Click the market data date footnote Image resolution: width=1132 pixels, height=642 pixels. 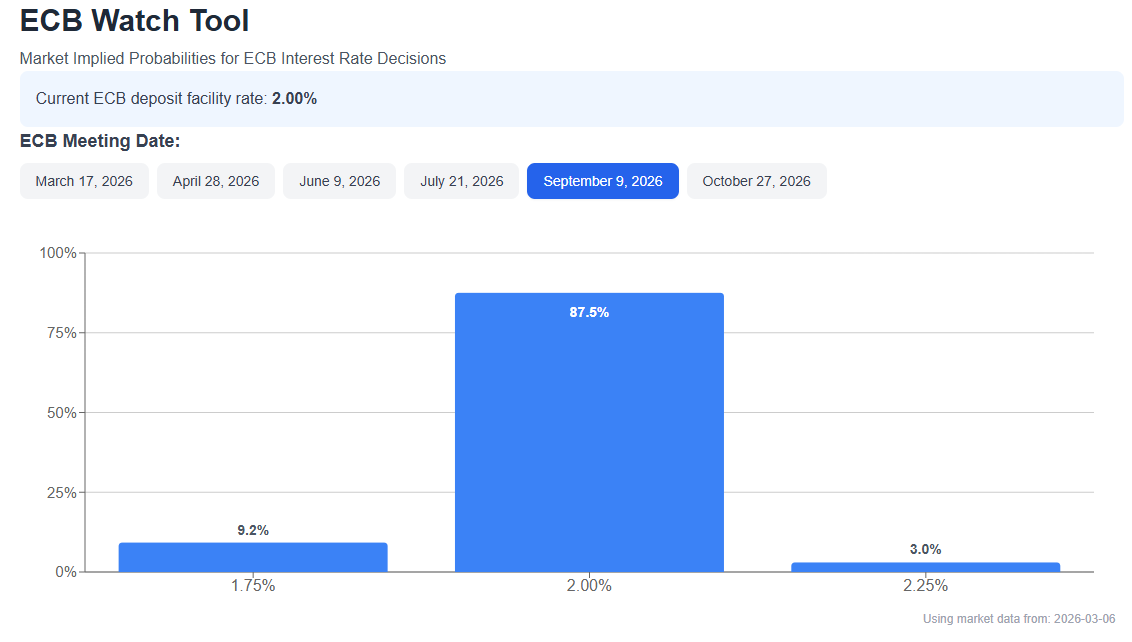point(1018,619)
